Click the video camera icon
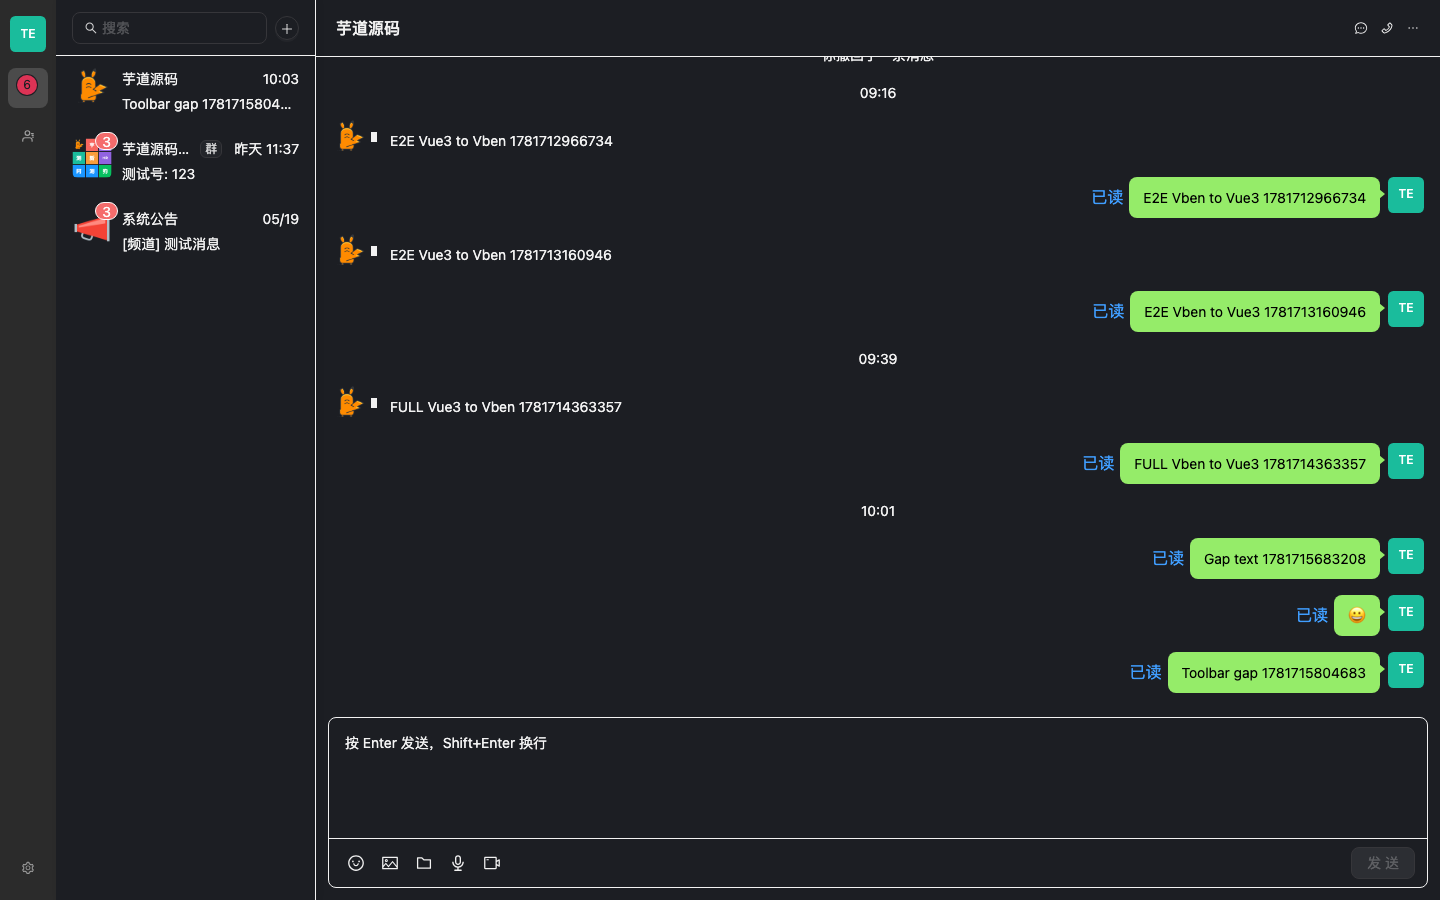 pos(492,863)
